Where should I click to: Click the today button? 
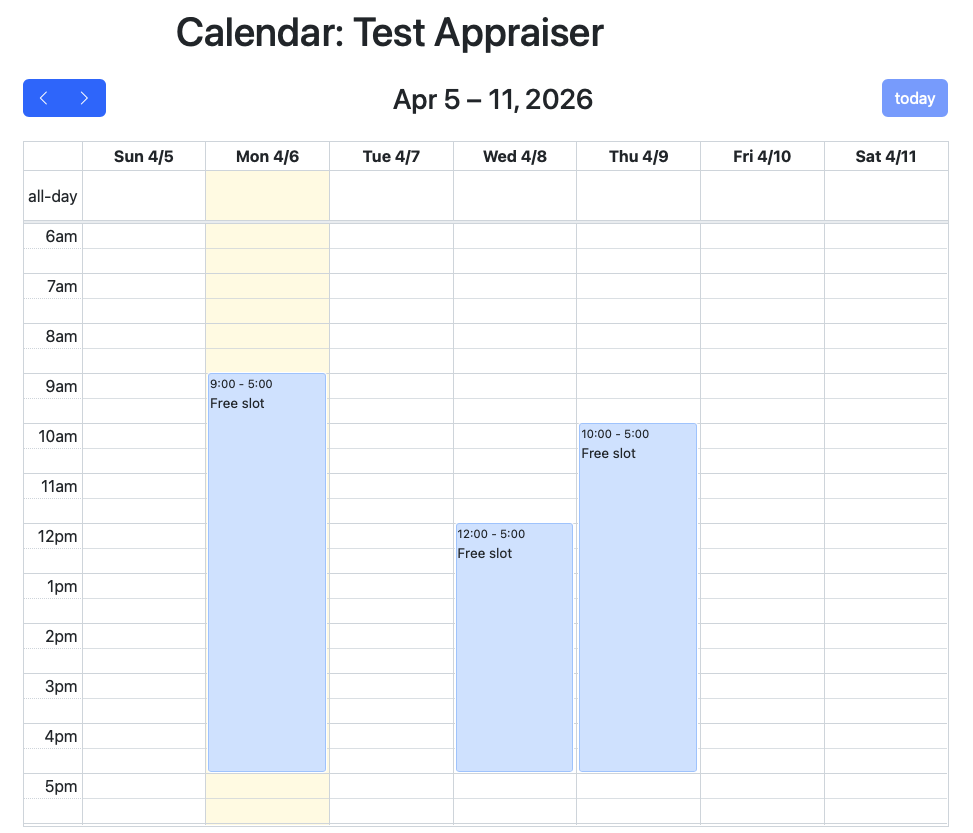[x=914, y=98]
